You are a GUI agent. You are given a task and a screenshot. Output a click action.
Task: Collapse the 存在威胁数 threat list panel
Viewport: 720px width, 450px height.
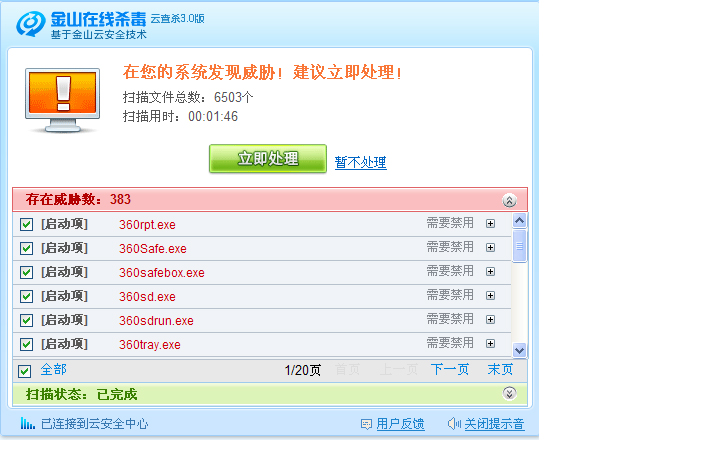(x=509, y=200)
